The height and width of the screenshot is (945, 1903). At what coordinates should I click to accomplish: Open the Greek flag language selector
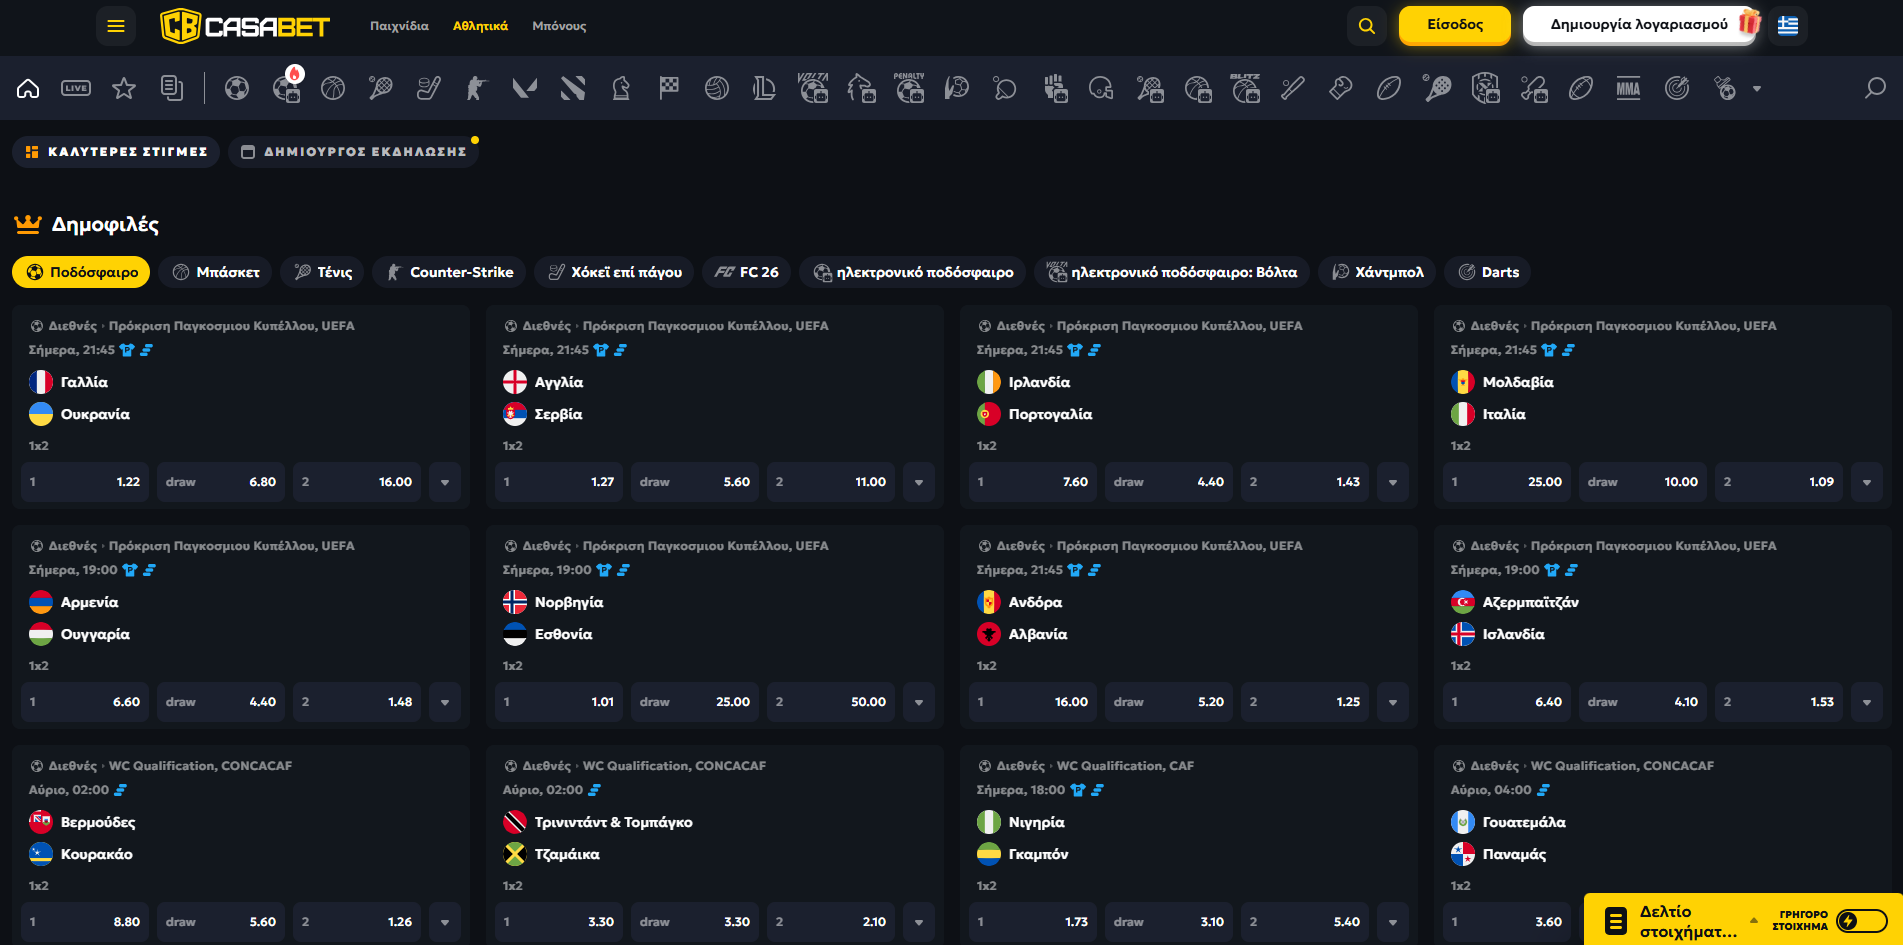1788,26
